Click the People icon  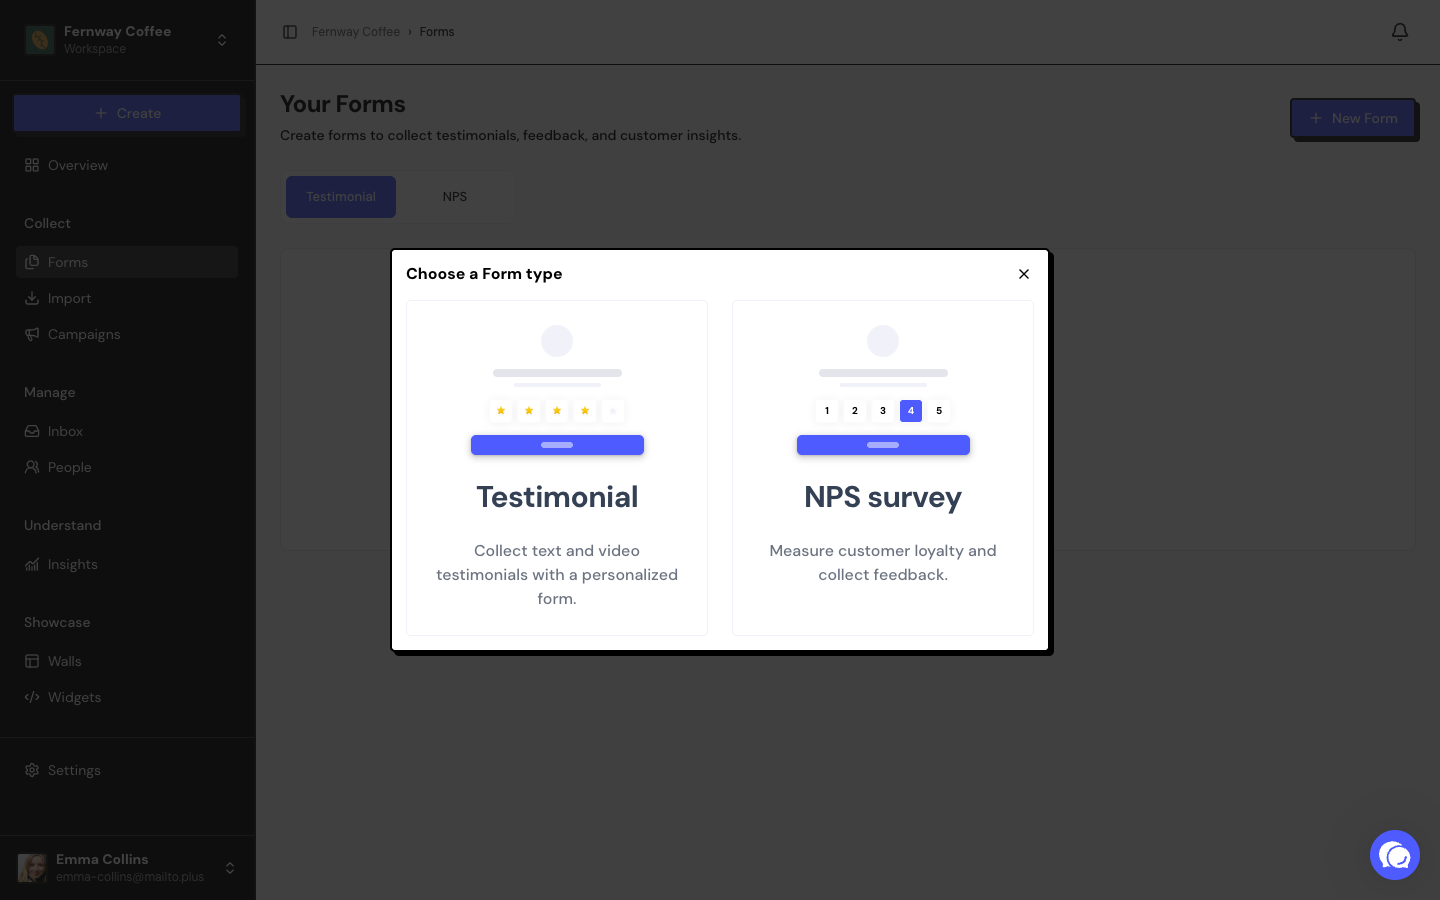32,467
